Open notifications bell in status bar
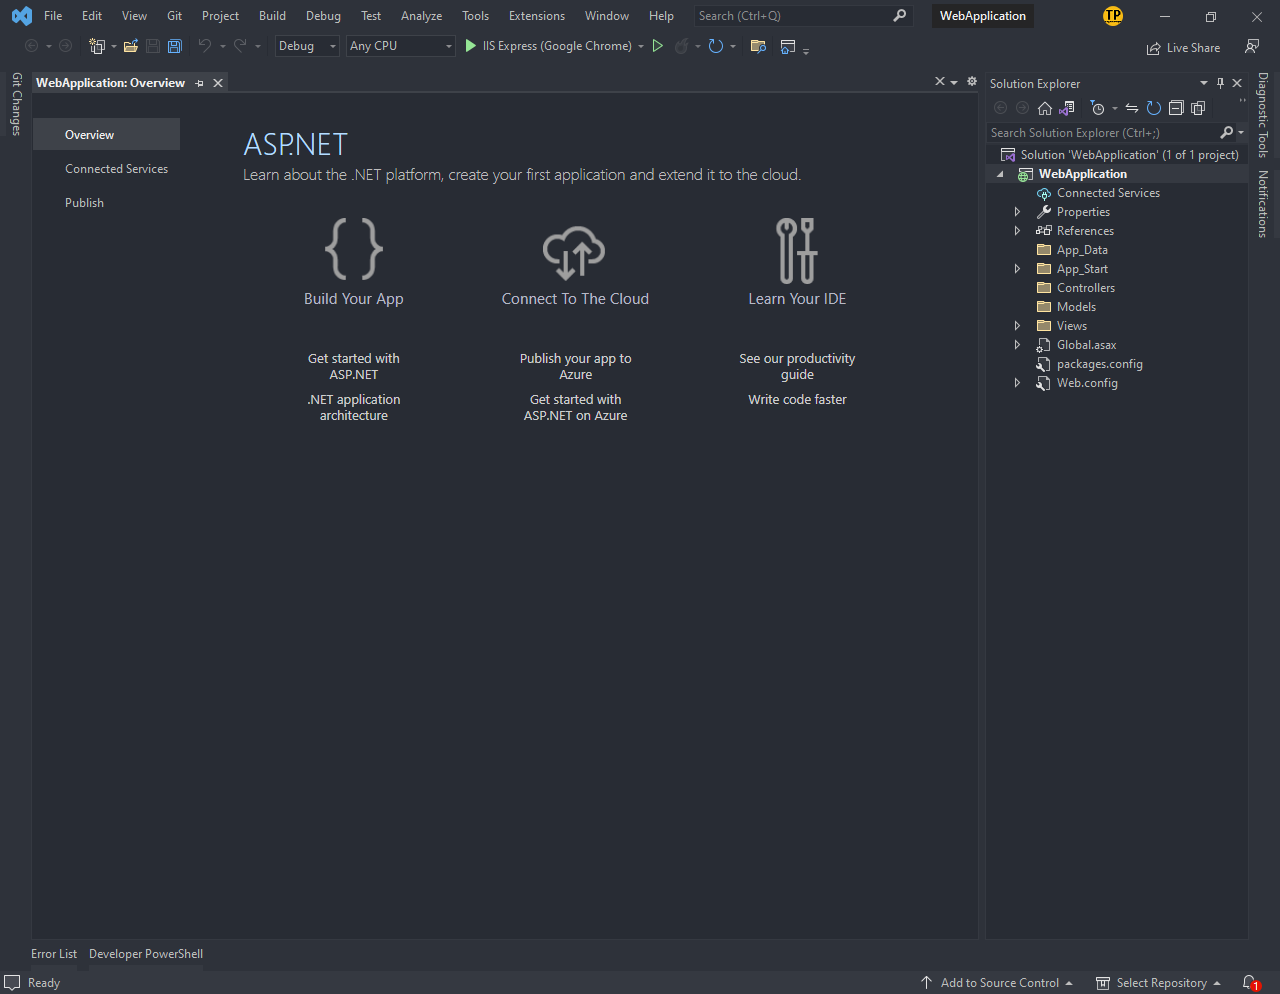The width and height of the screenshot is (1280, 994). coord(1250,983)
